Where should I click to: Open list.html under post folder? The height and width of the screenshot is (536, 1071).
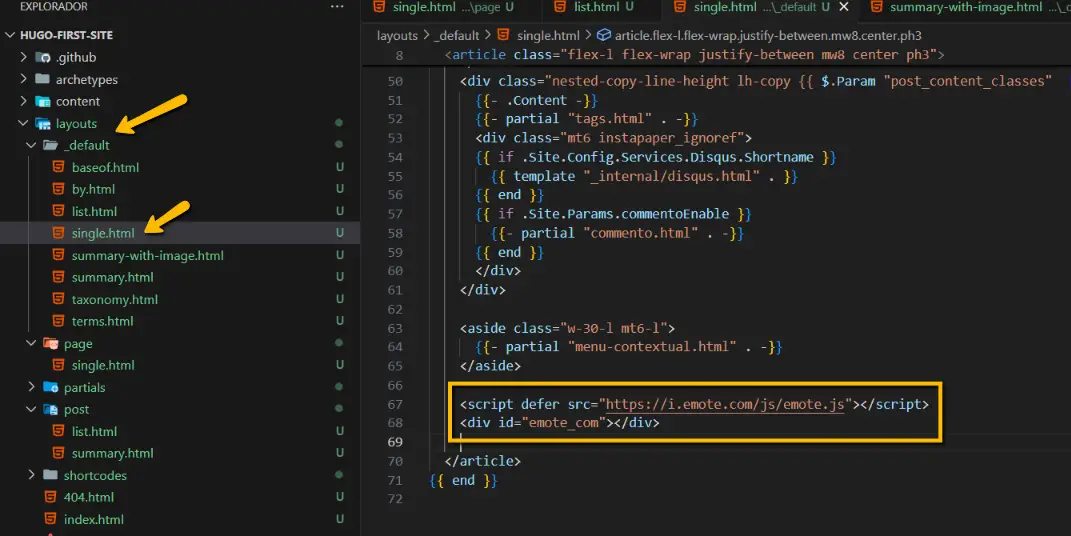(x=94, y=432)
